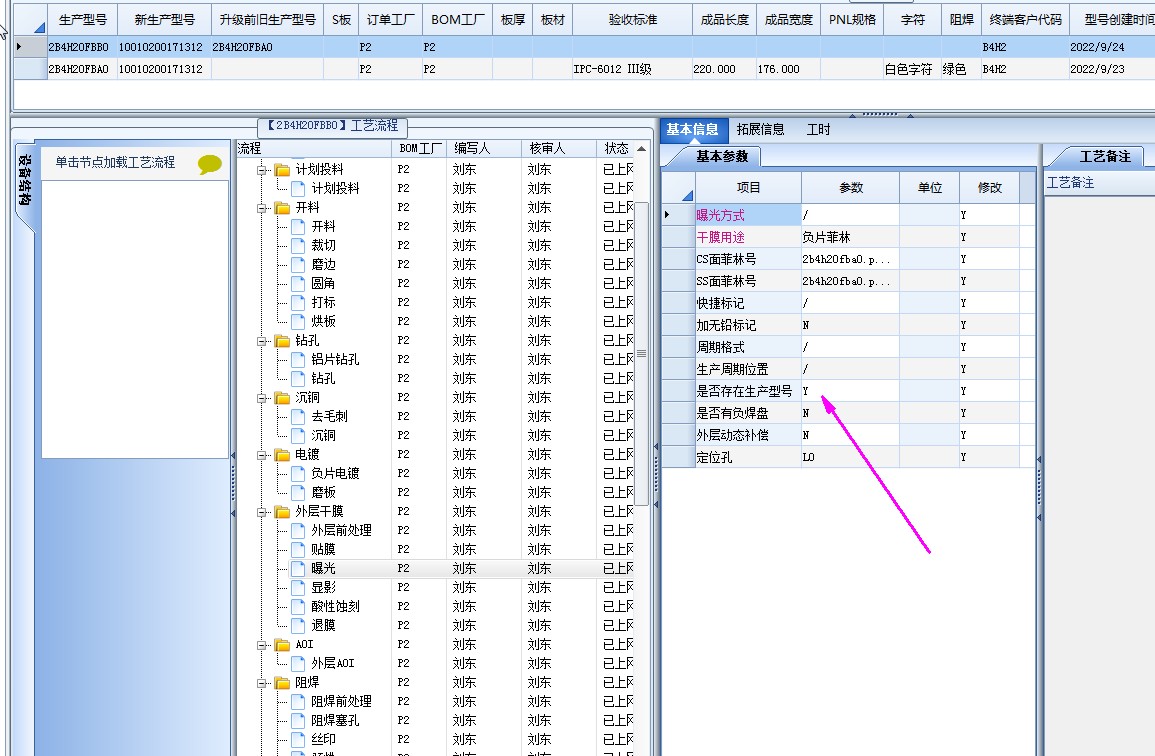Screen dimensions: 1155x756
Task: Click the document icon beside 去毛刺
Action: (298, 416)
